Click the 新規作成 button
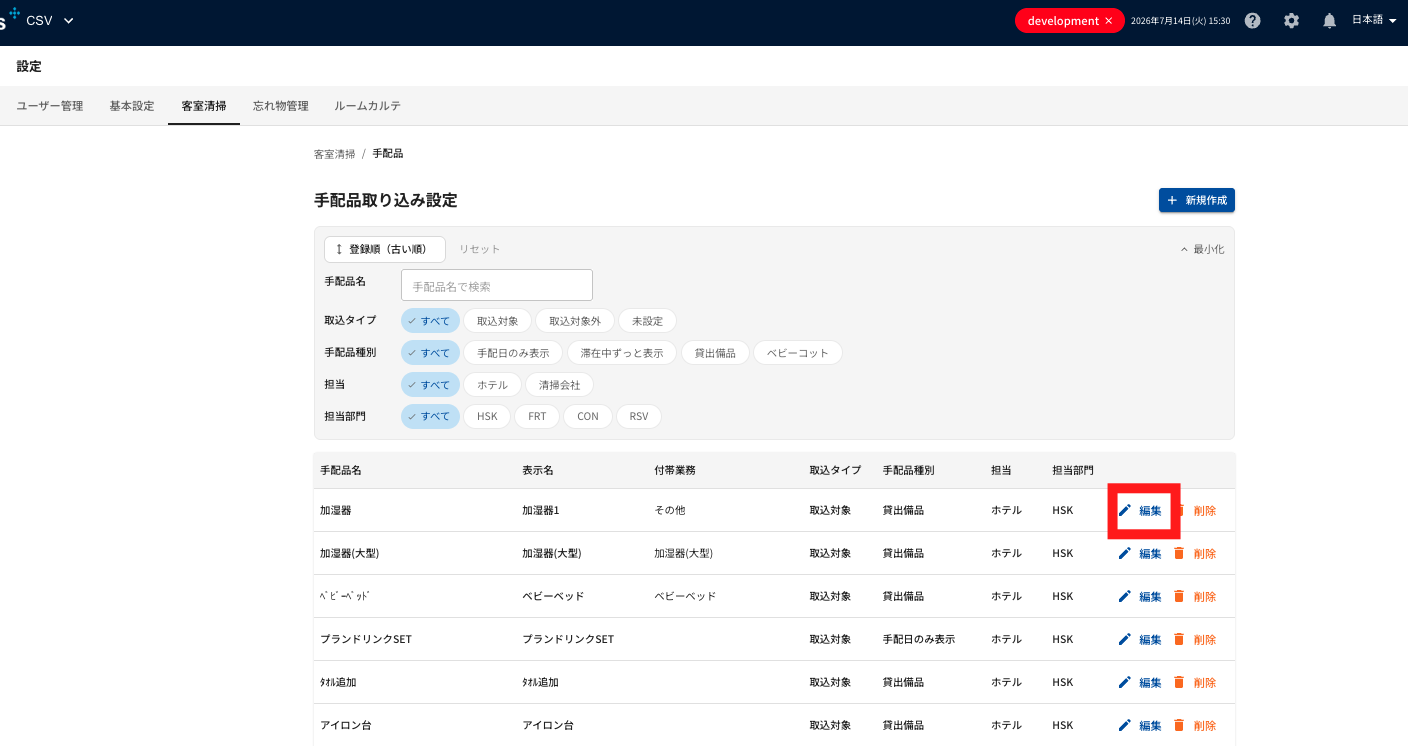The height and width of the screenshot is (746, 1408). [x=1196, y=200]
